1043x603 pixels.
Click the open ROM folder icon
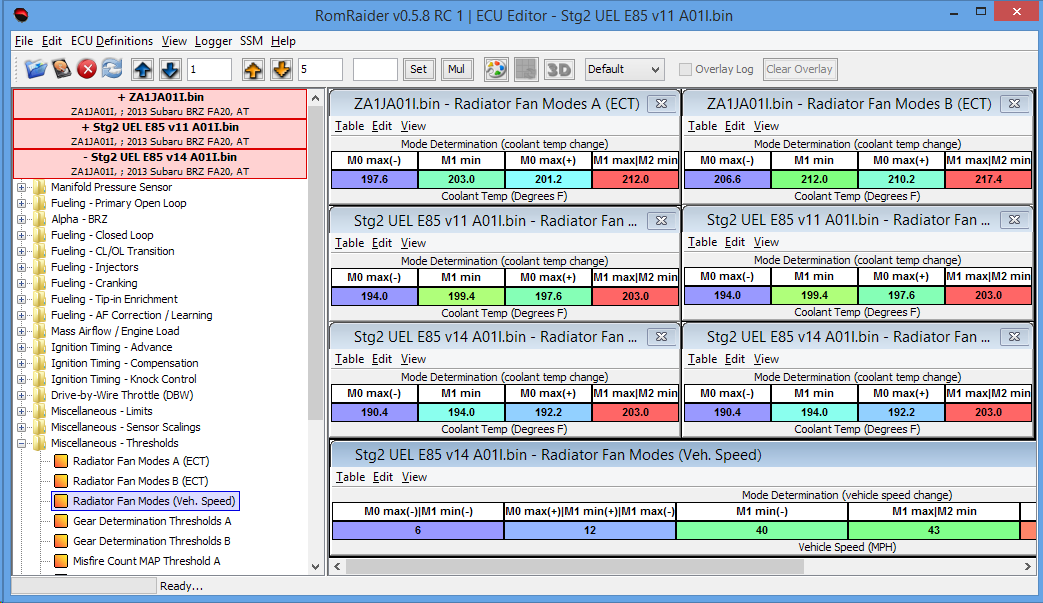[36, 69]
